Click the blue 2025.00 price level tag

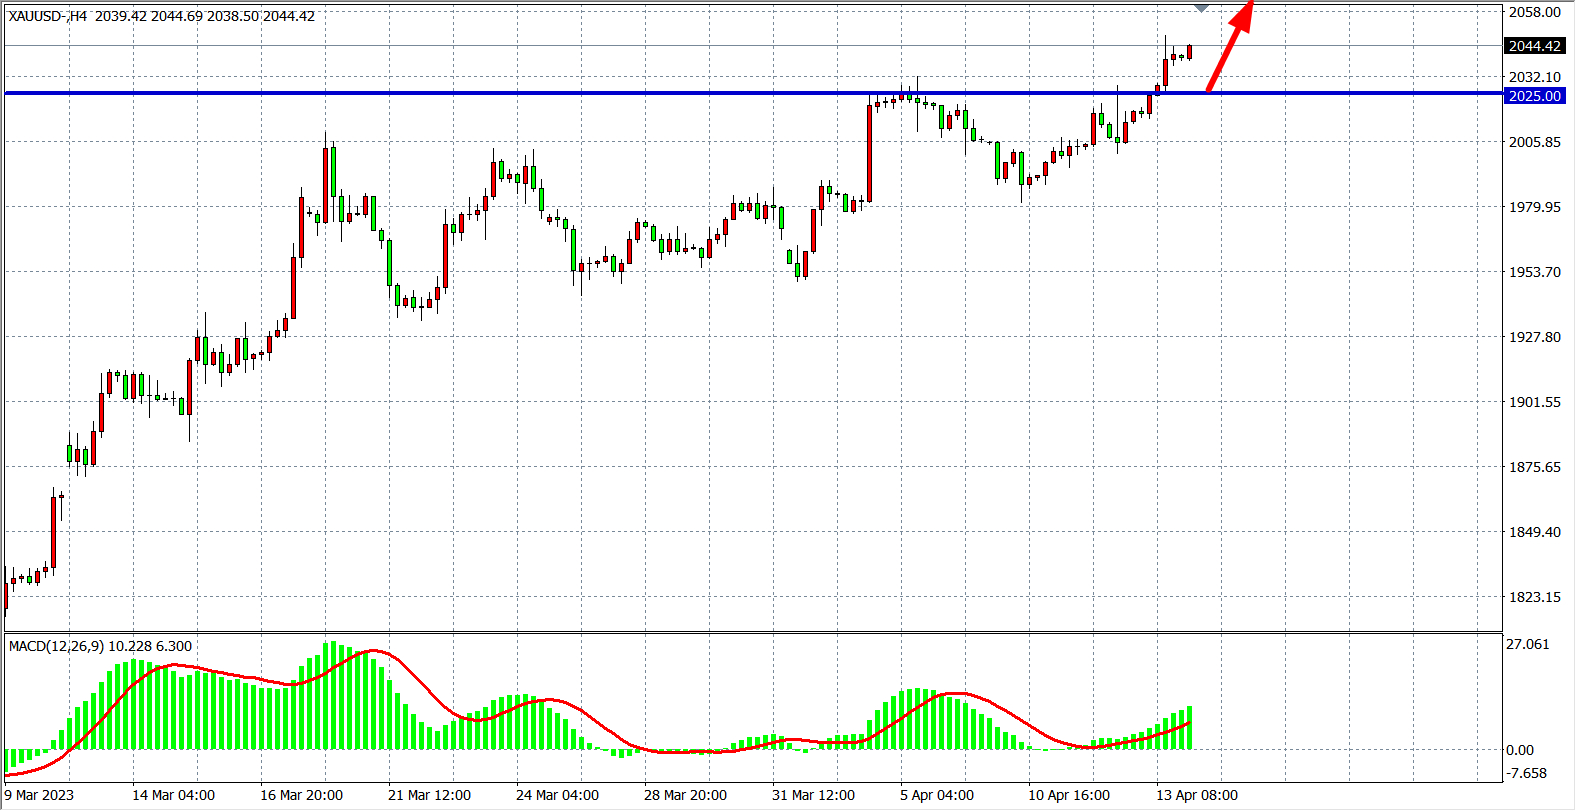(x=1534, y=96)
